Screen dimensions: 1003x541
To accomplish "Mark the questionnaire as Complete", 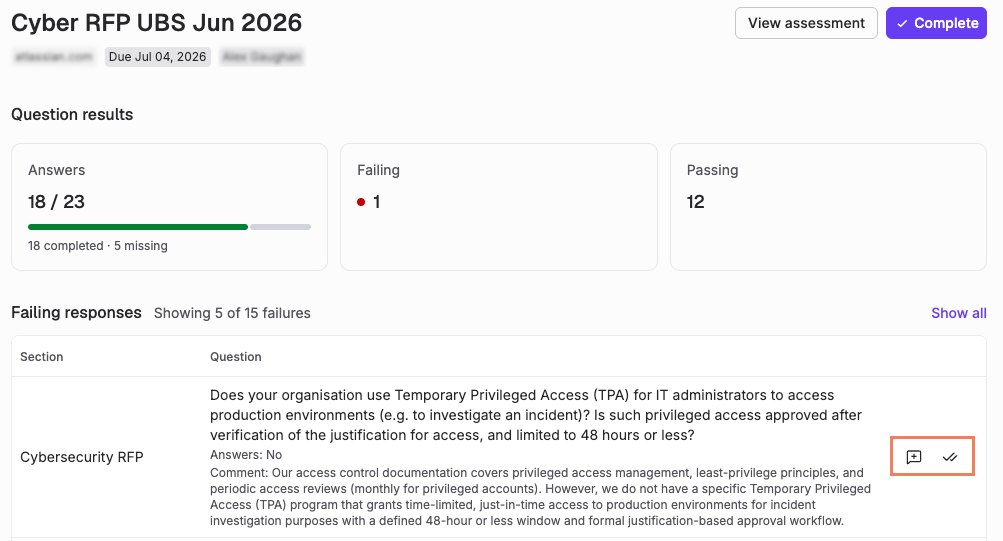I will pos(936,23).
